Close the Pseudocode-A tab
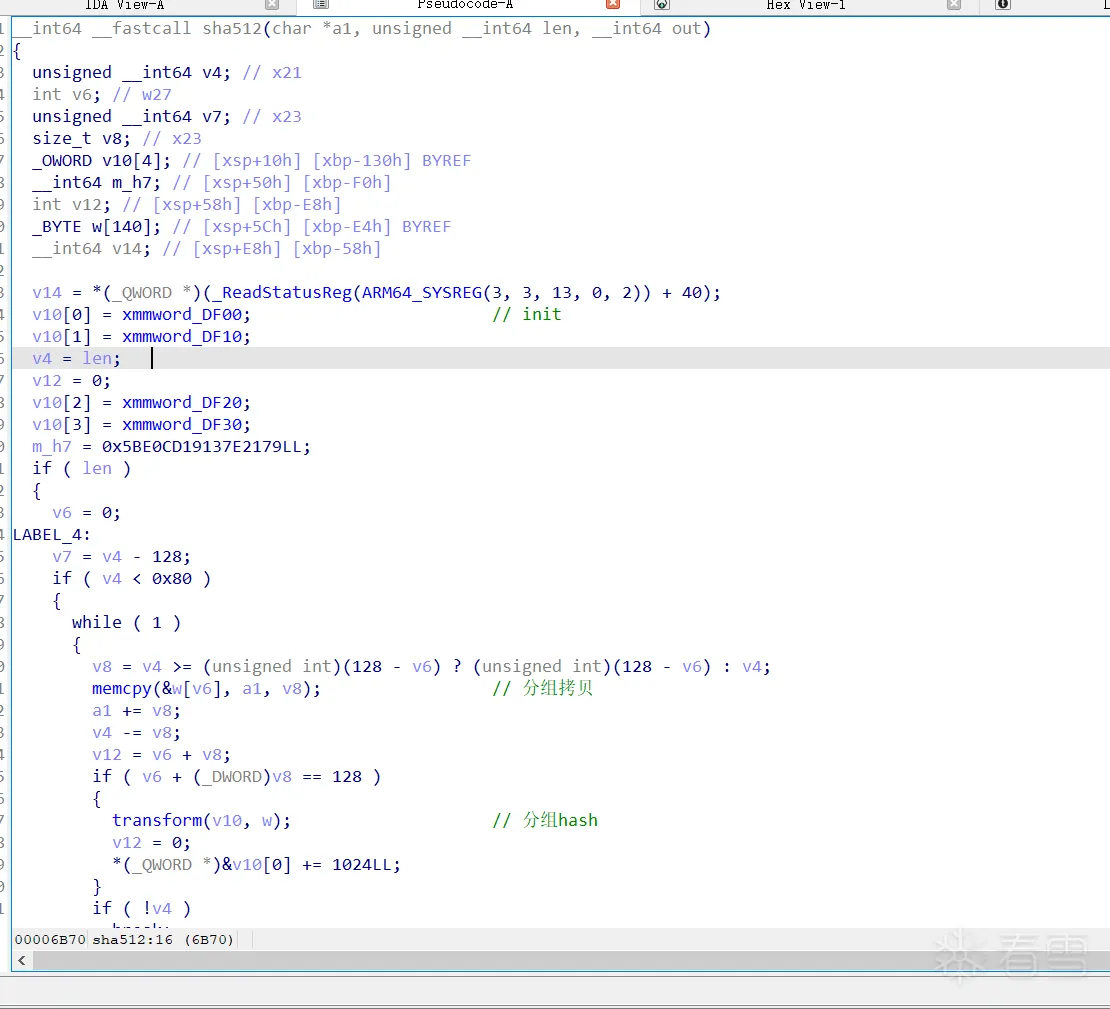Image resolution: width=1110 pixels, height=1009 pixels. (613, 5)
